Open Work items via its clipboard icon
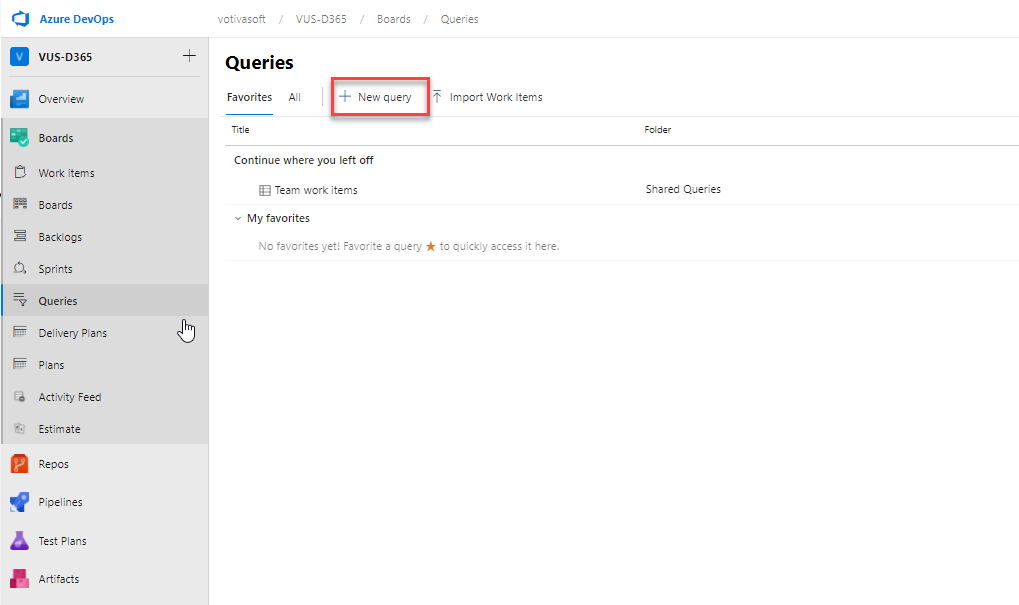This screenshot has width=1019, height=605. pos(20,172)
